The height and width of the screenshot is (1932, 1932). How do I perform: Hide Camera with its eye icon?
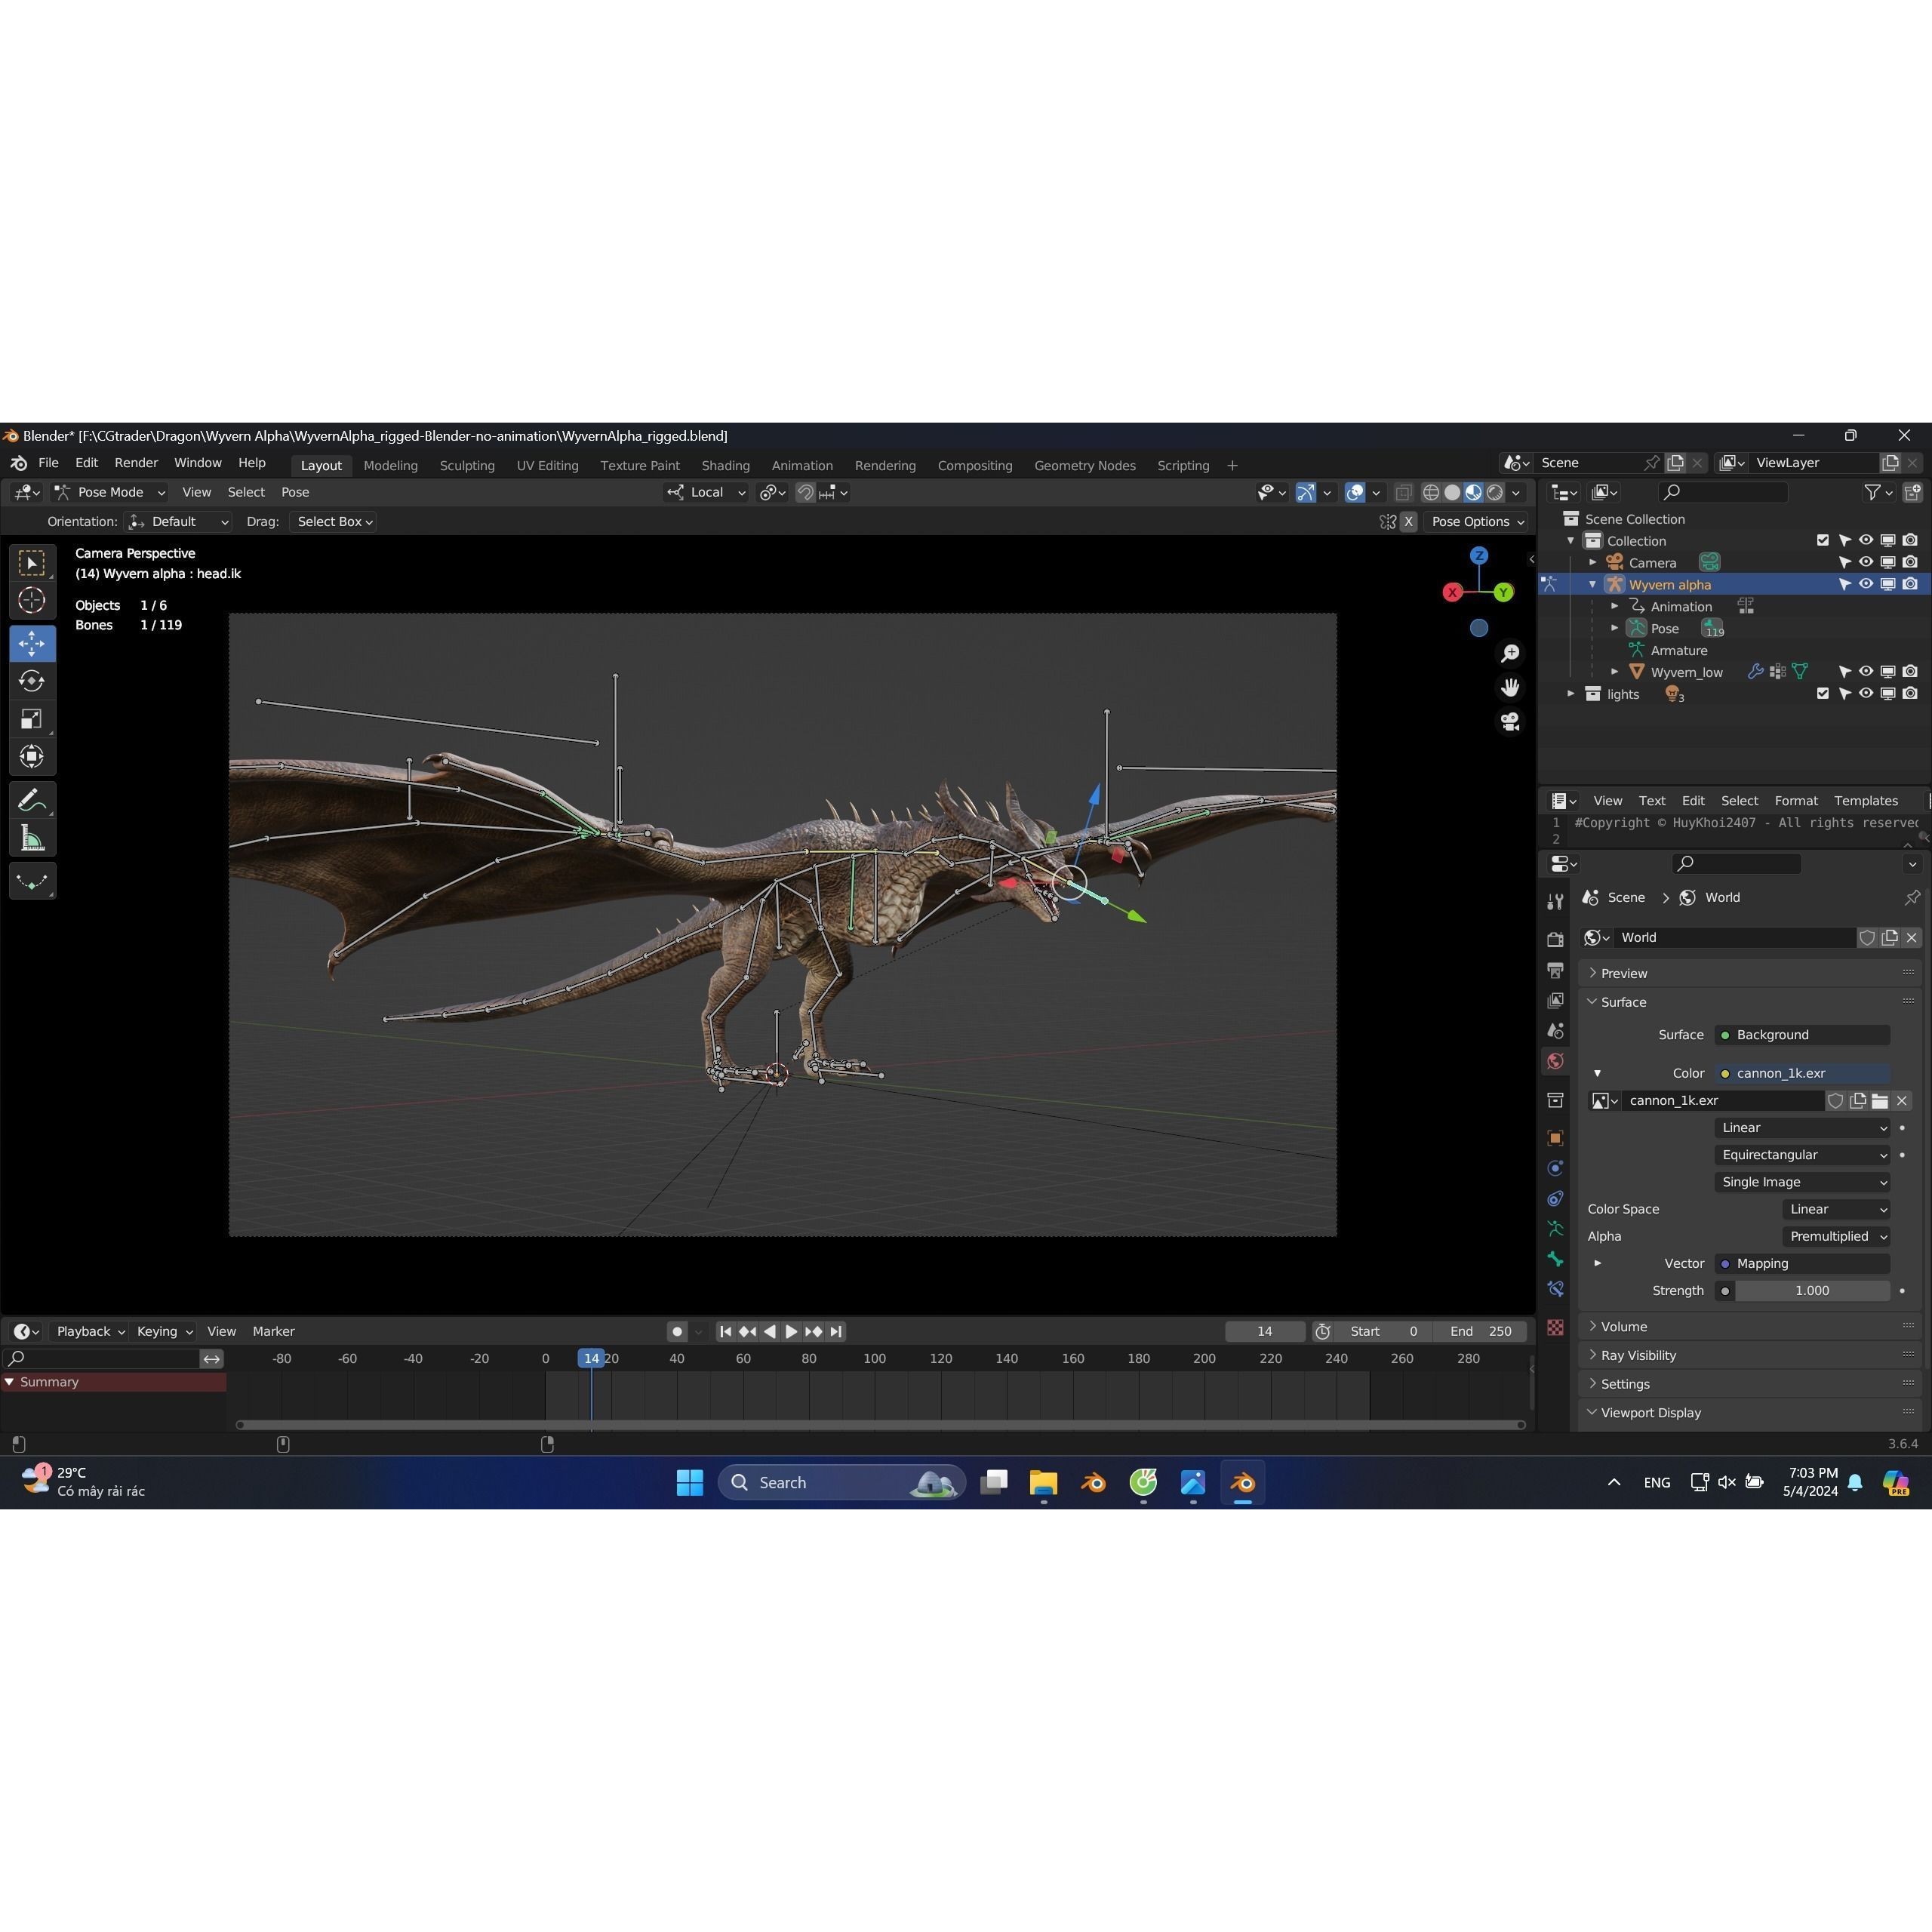(x=1866, y=562)
